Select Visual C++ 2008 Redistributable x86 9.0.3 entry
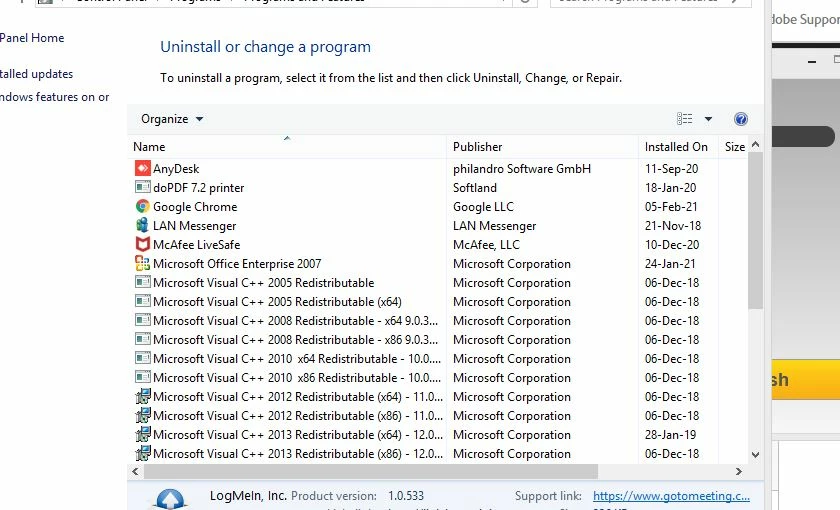 295,340
